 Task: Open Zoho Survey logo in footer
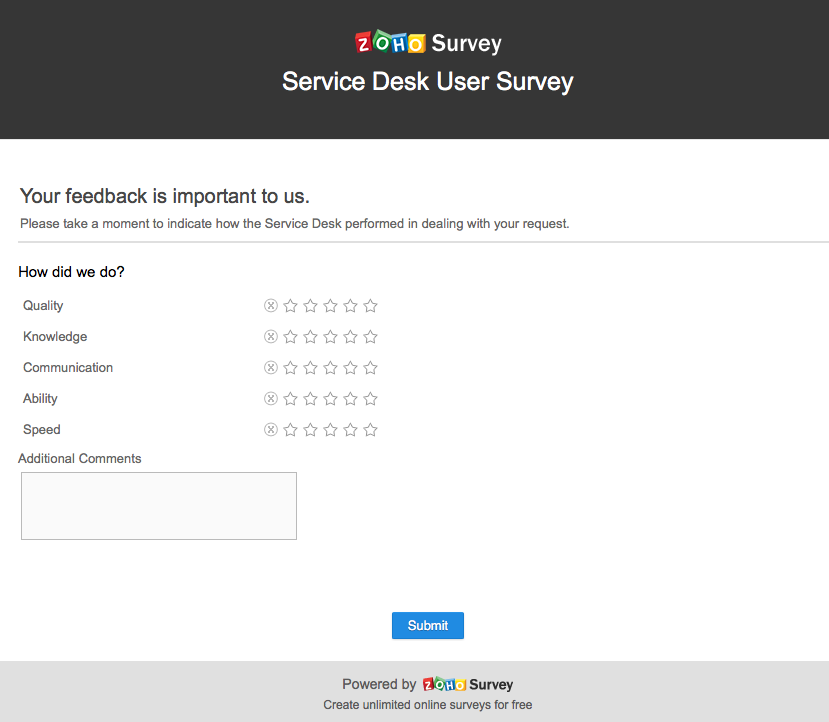coord(468,685)
